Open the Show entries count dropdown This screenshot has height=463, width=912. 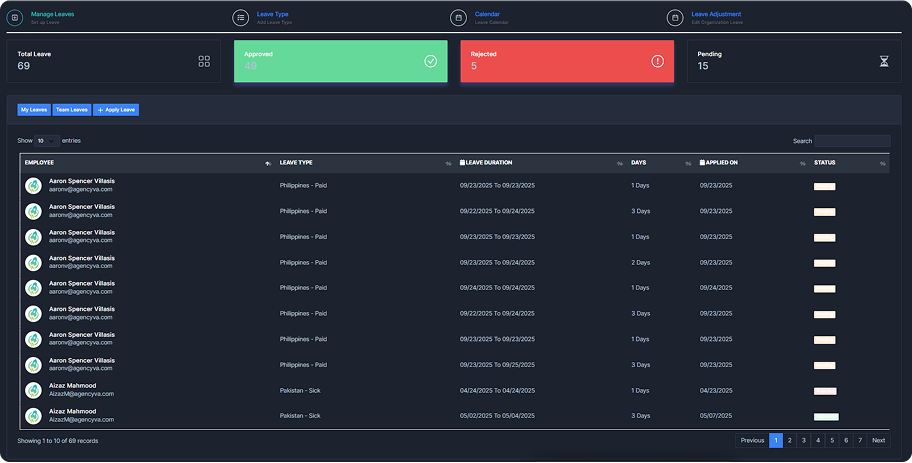[x=47, y=141]
